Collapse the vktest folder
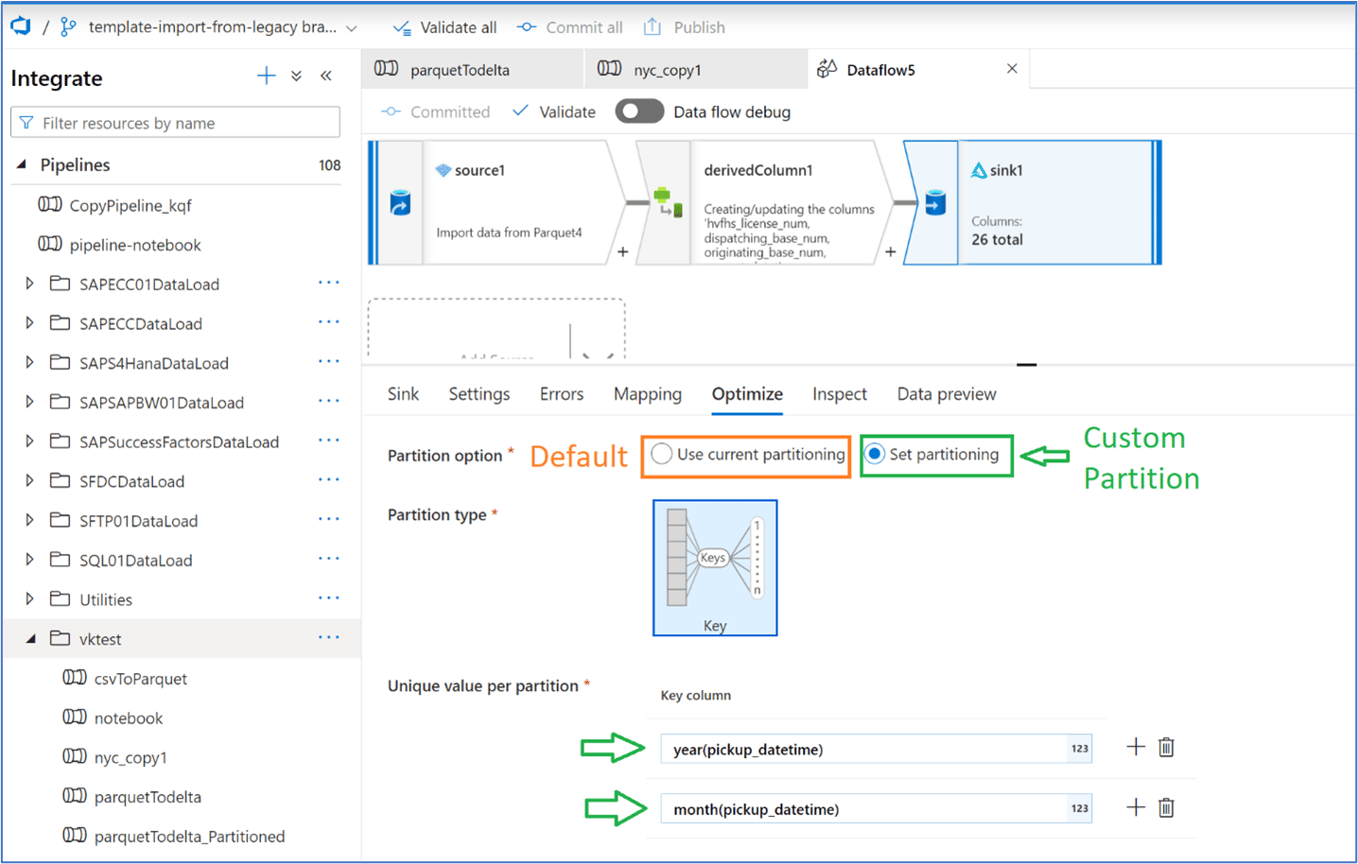Image resolution: width=1358 pixels, height=864 pixels. pyautogui.click(x=29, y=638)
